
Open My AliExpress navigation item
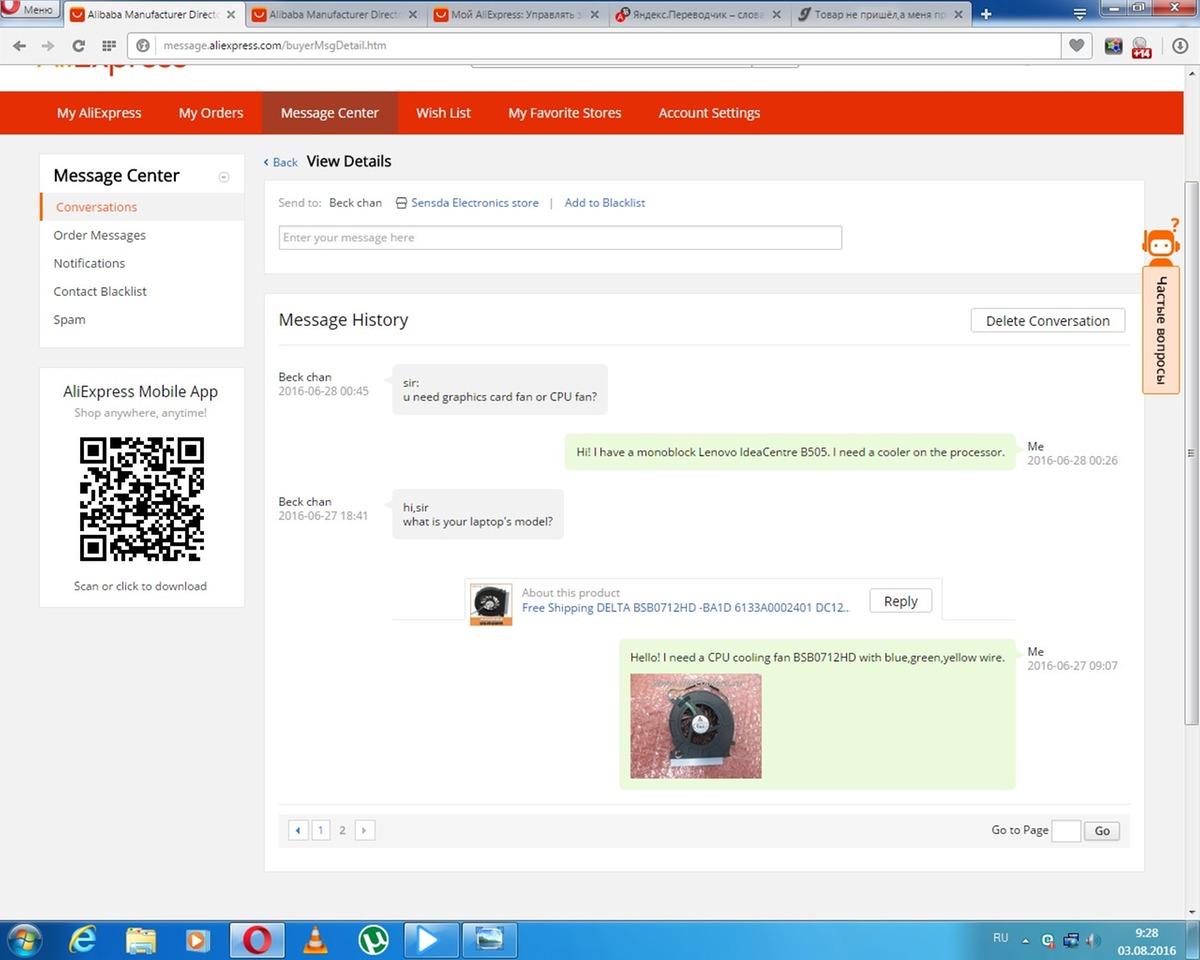tap(99, 113)
